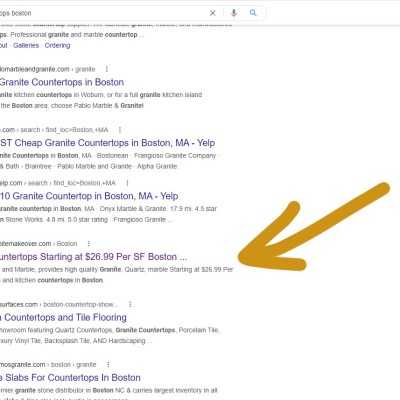Screen dimensions: 400x400
Task: Open the Ordering sitelink
Action: click(x=57, y=45)
